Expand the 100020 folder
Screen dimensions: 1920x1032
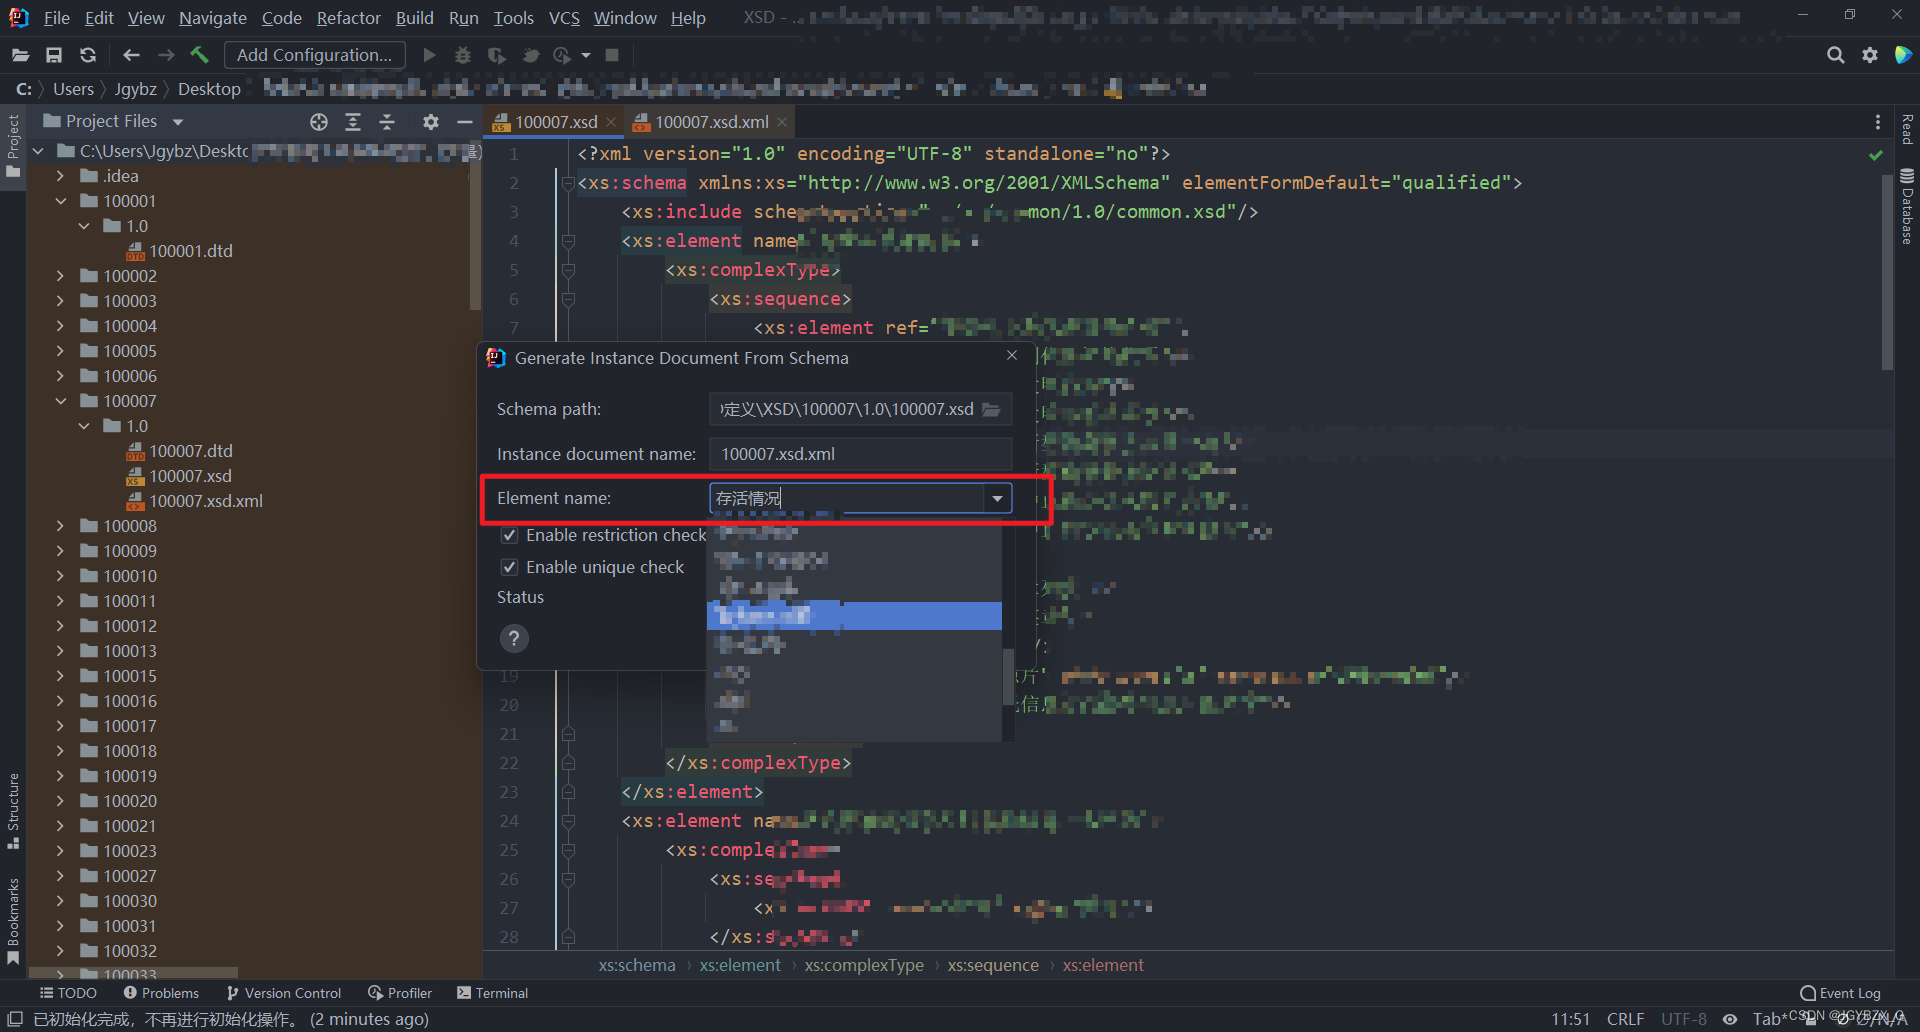(61, 801)
